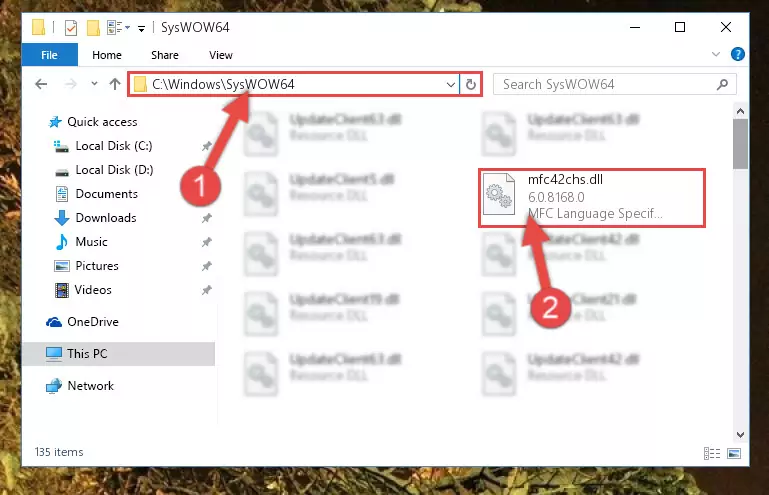Viewport: 769px width, 495px height.
Task: Switch to the Home ribbon tab
Action: click(x=107, y=55)
